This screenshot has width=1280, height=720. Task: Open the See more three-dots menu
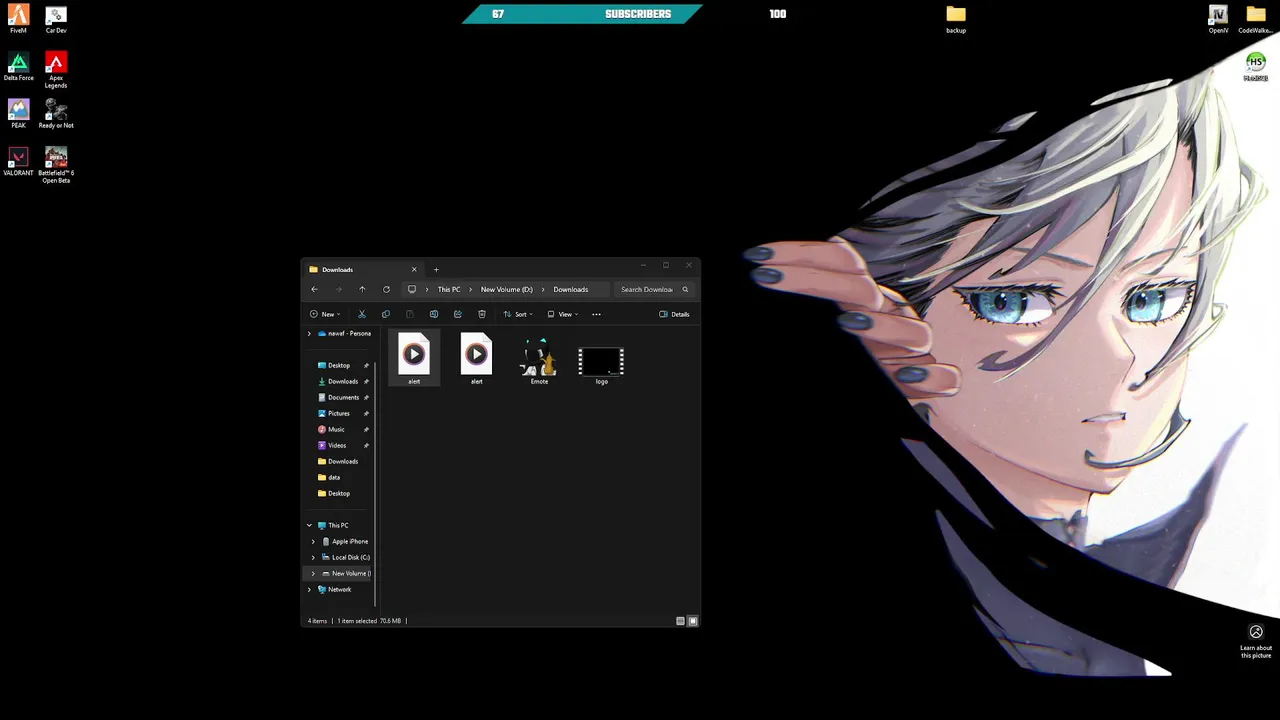point(596,314)
